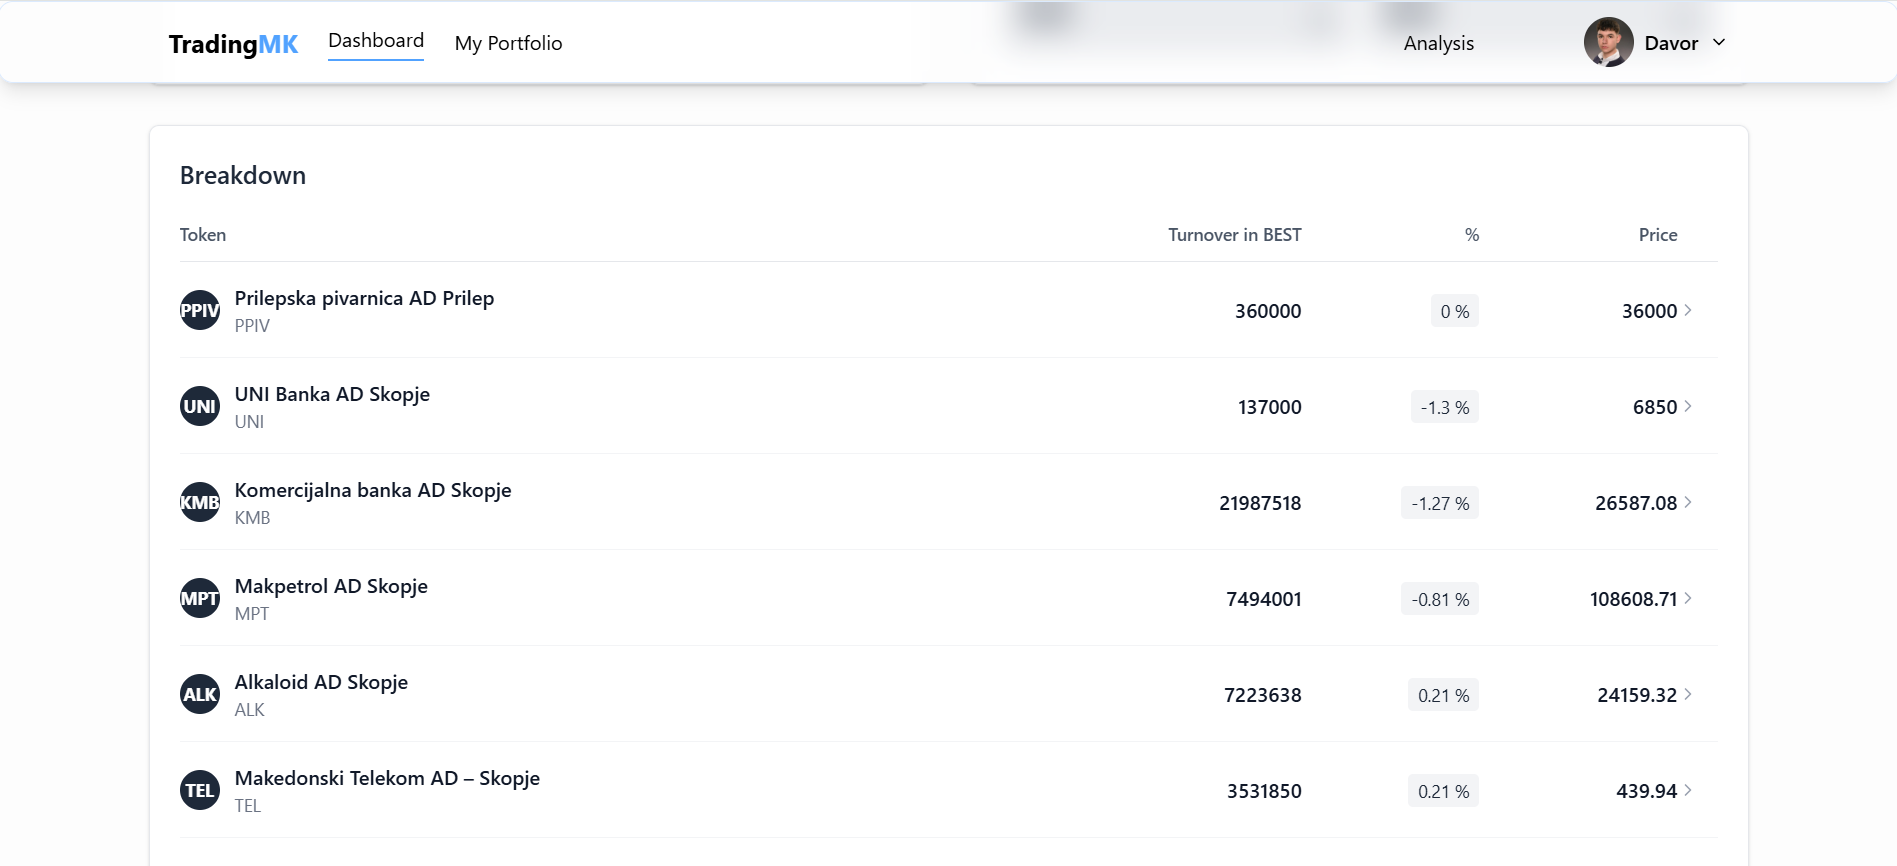Click the ALK token avatar icon
This screenshot has height=866, width=1897.
tap(199, 694)
